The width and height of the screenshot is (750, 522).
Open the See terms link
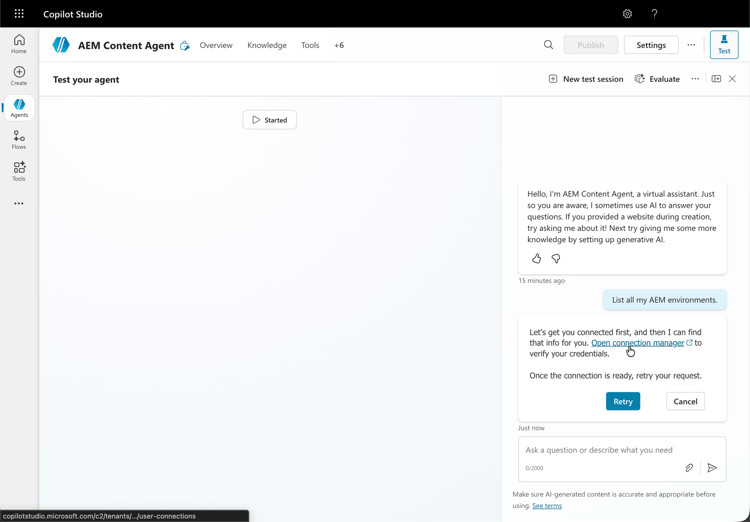pos(547,506)
